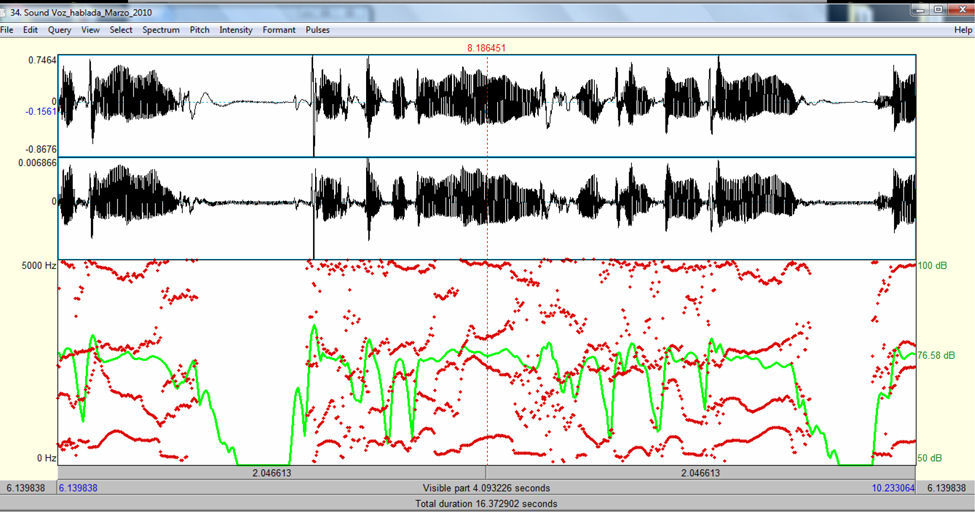Click the 6.139838 box left of visible part
The height and width of the screenshot is (512, 975).
[28, 488]
